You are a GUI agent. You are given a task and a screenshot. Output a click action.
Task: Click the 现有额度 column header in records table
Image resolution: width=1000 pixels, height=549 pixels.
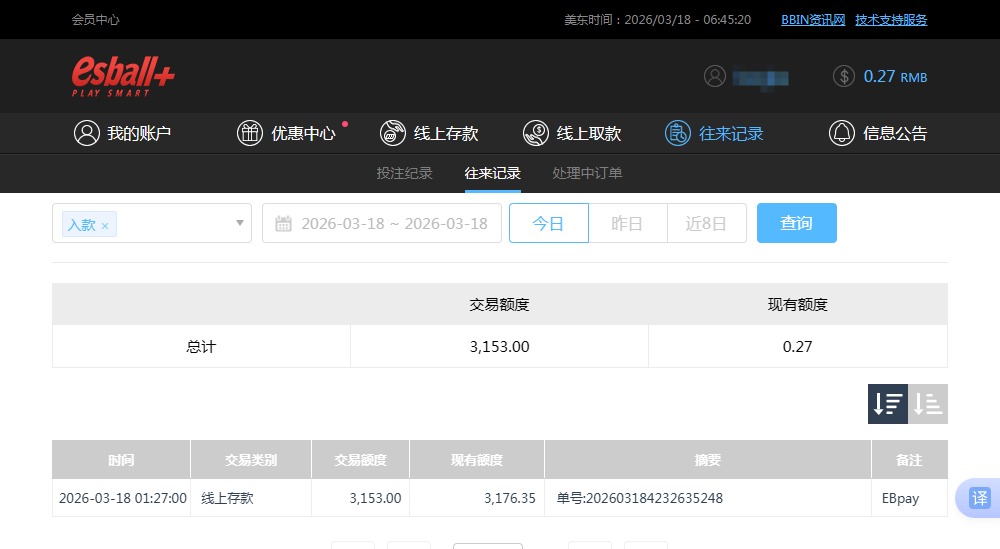[477, 460]
